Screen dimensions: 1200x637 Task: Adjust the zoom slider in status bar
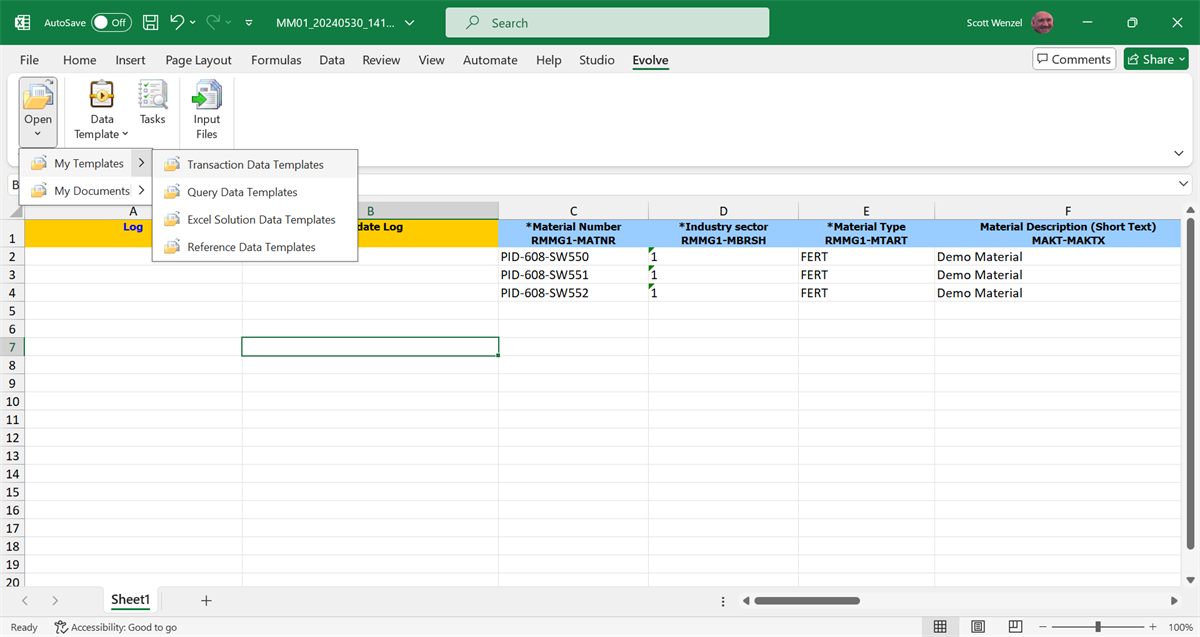click(x=1098, y=627)
